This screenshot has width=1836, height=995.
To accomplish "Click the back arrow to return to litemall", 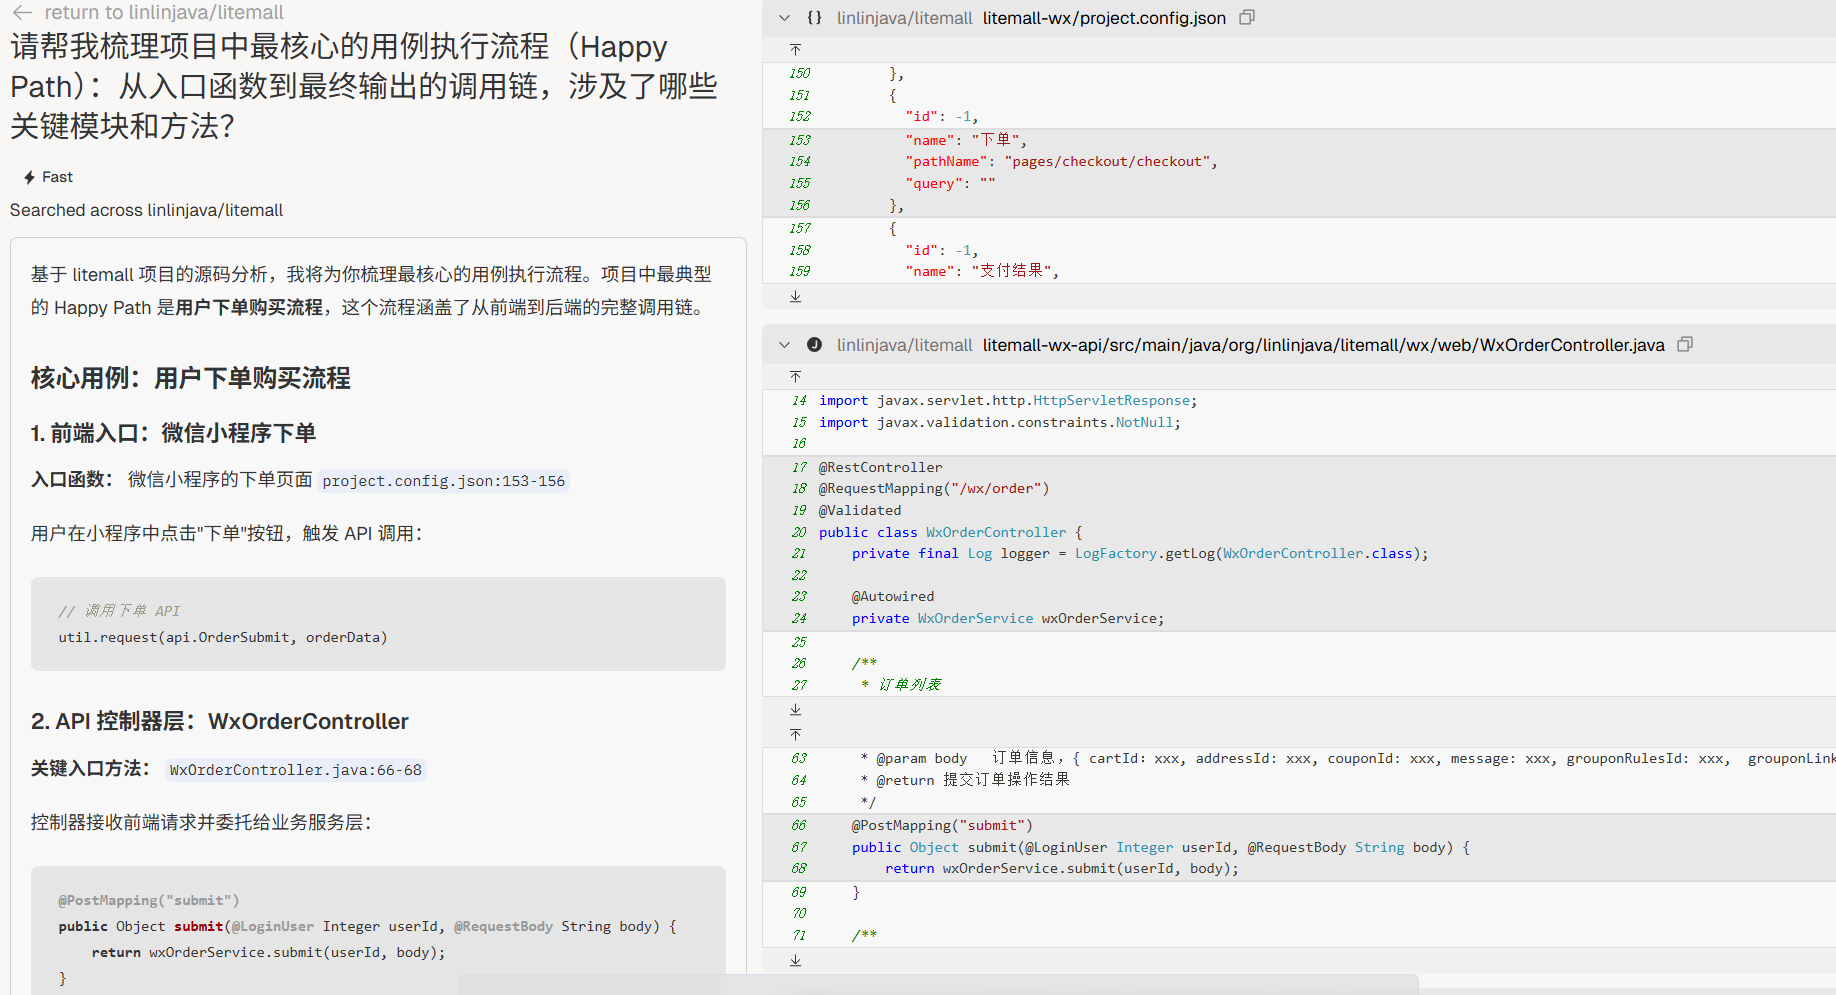I will tap(22, 13).
